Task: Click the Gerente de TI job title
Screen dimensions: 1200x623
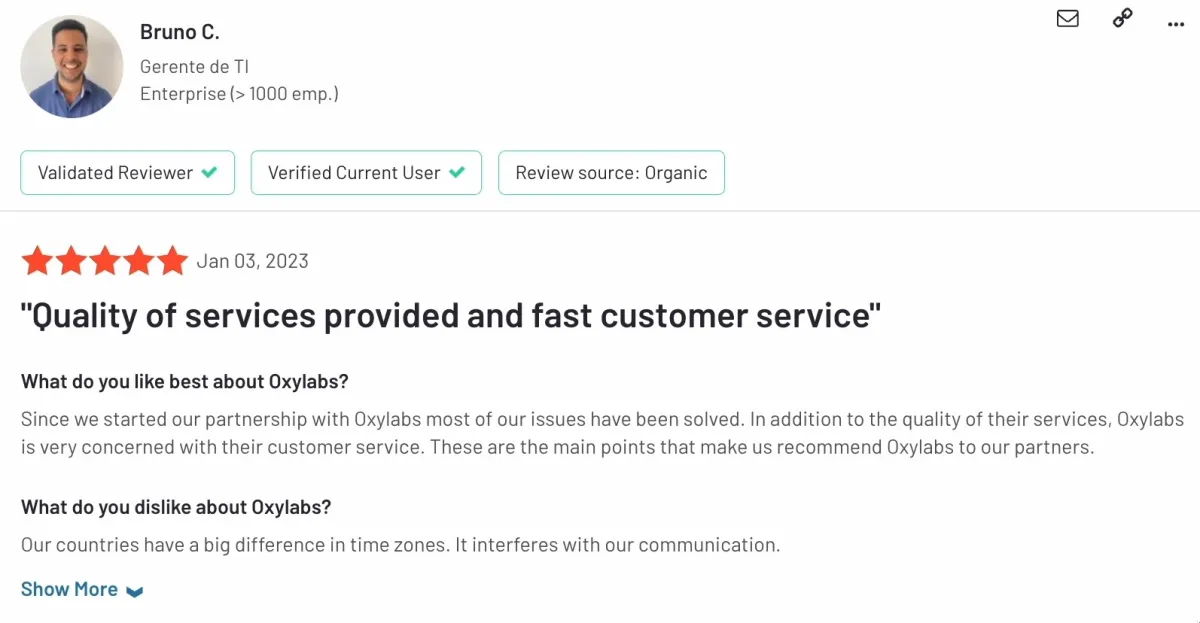Action: click(x=195, y=67)
